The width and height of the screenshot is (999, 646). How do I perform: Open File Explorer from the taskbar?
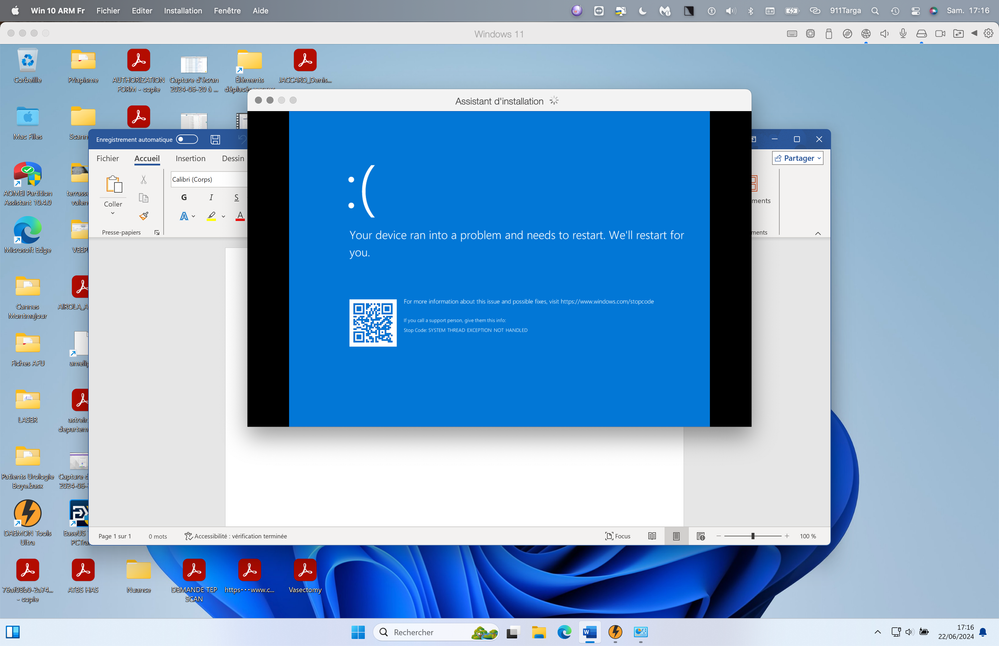pyautogui.click(x=539, y=632)
